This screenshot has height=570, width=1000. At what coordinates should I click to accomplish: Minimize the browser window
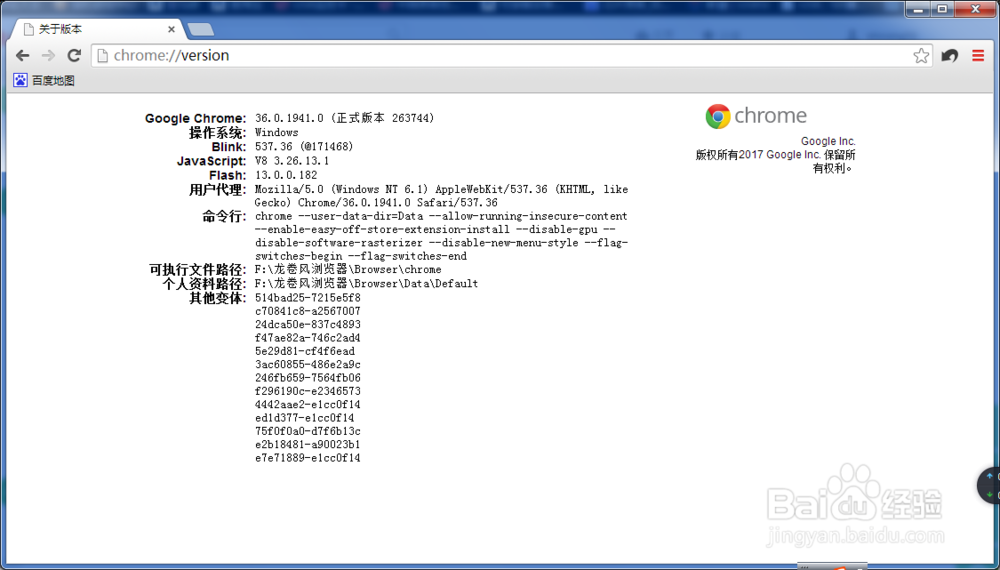(918, 9)
